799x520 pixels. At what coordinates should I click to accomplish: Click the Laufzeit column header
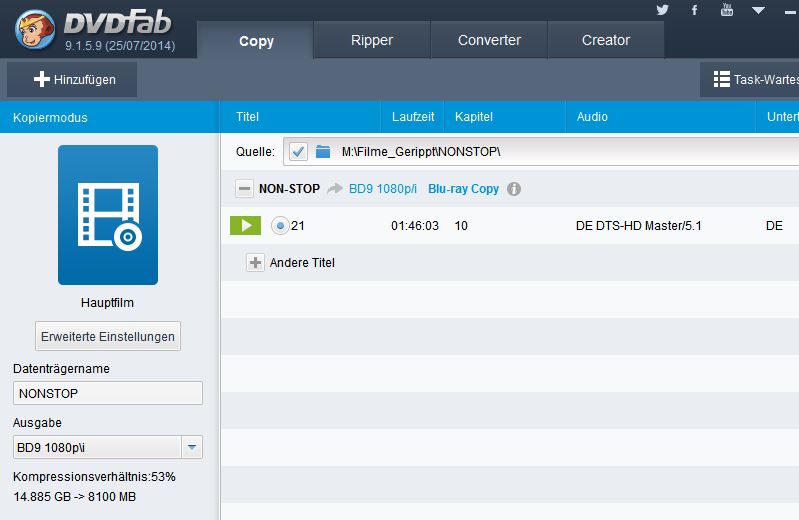coord(413,117)
